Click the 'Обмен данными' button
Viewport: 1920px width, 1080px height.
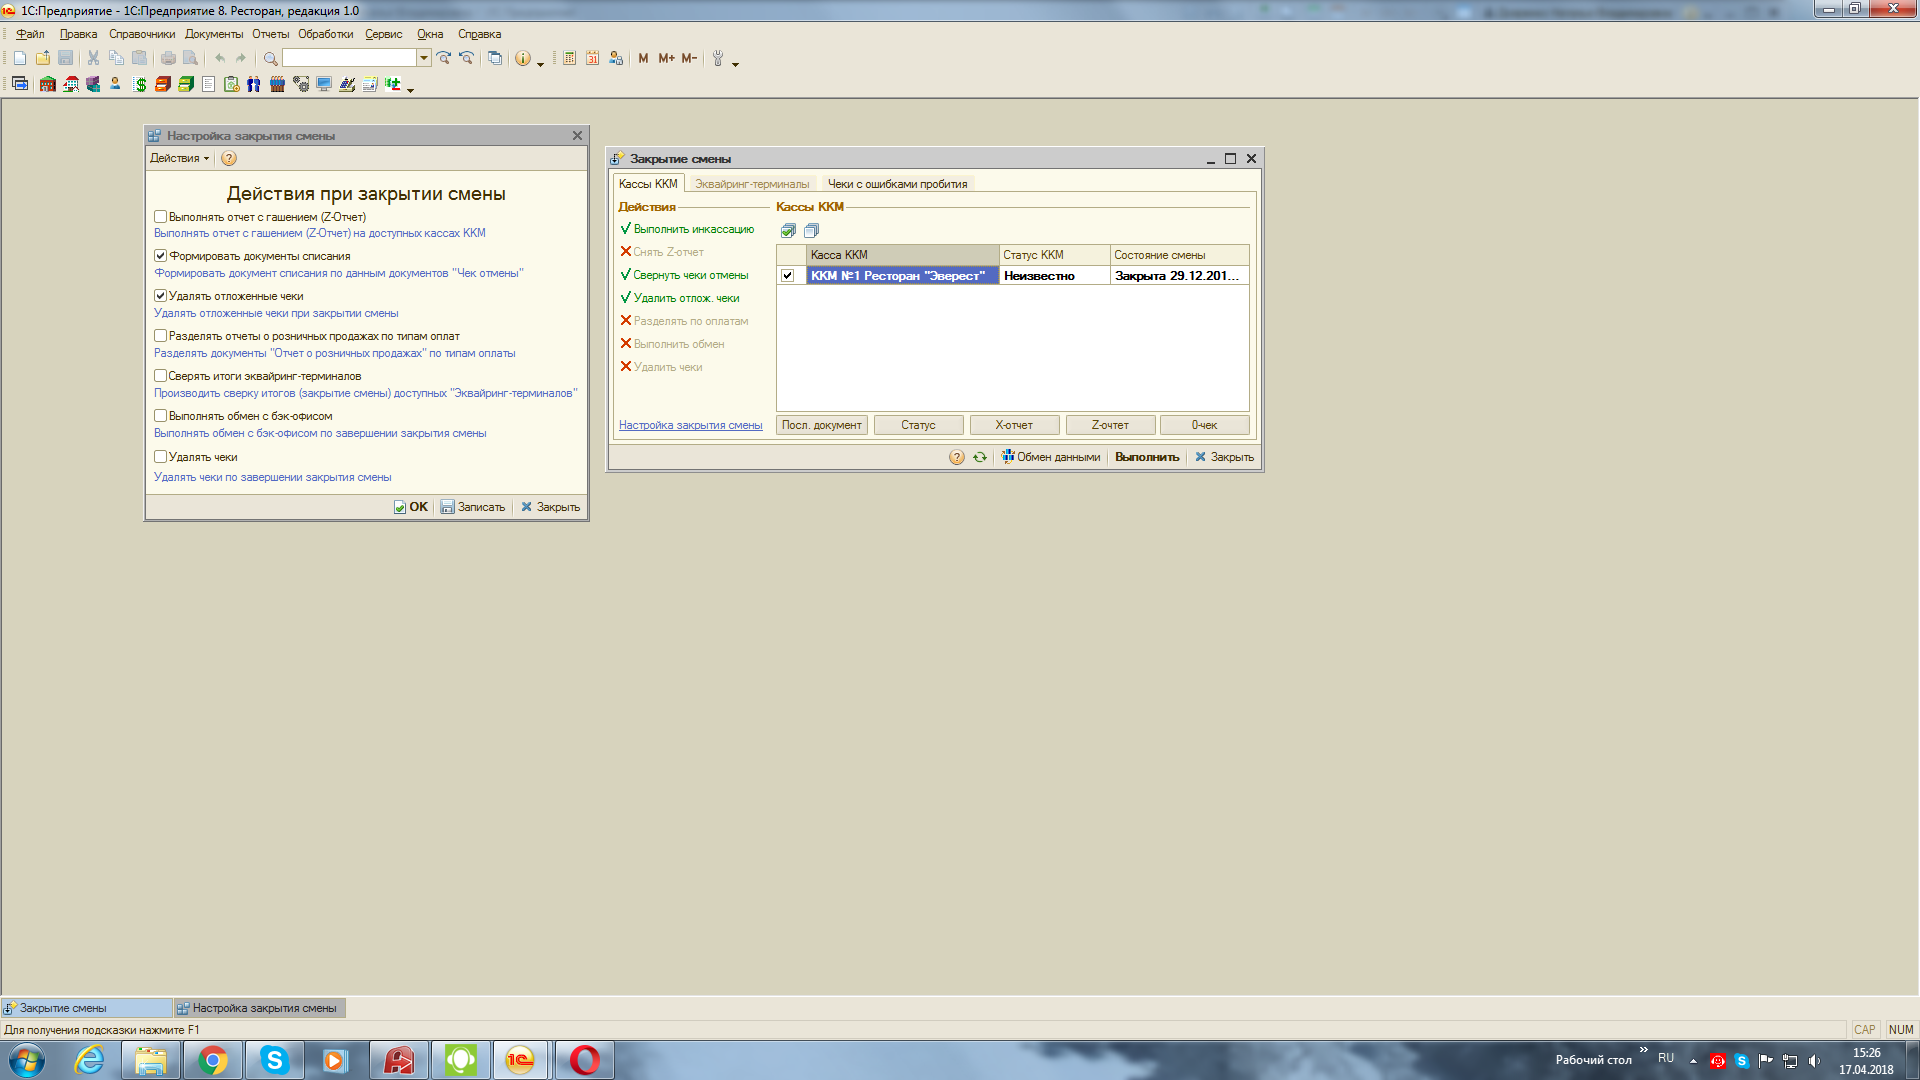(1051, 457)
